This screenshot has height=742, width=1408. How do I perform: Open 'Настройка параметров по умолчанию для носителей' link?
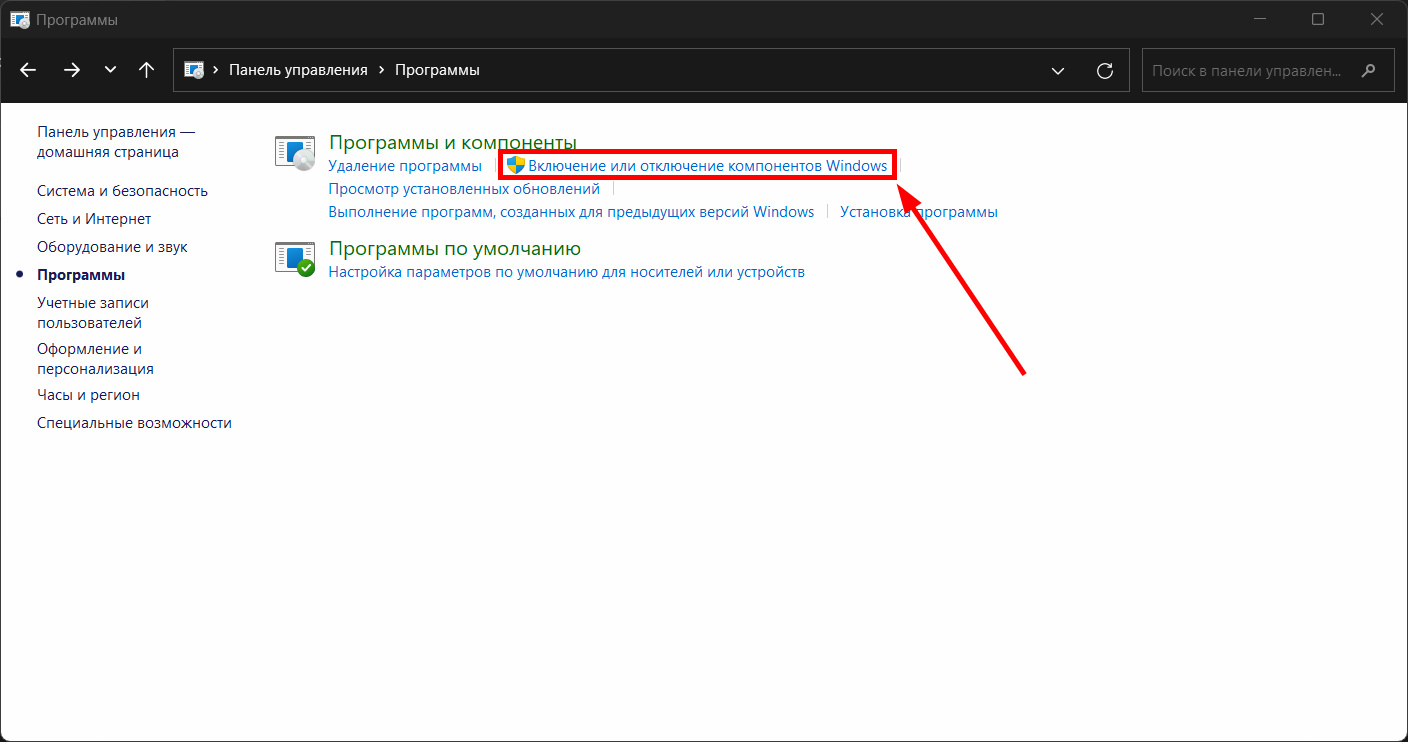(x=567, y=271)
